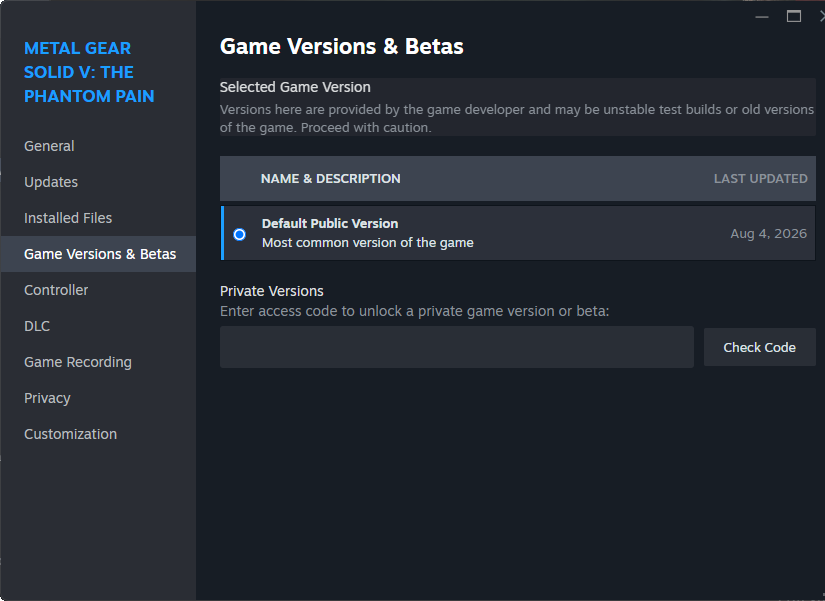Select Game Versions & Betas in sidebar
The width and height of the screenshot is (825, 601).
click(x=100, y=254)
